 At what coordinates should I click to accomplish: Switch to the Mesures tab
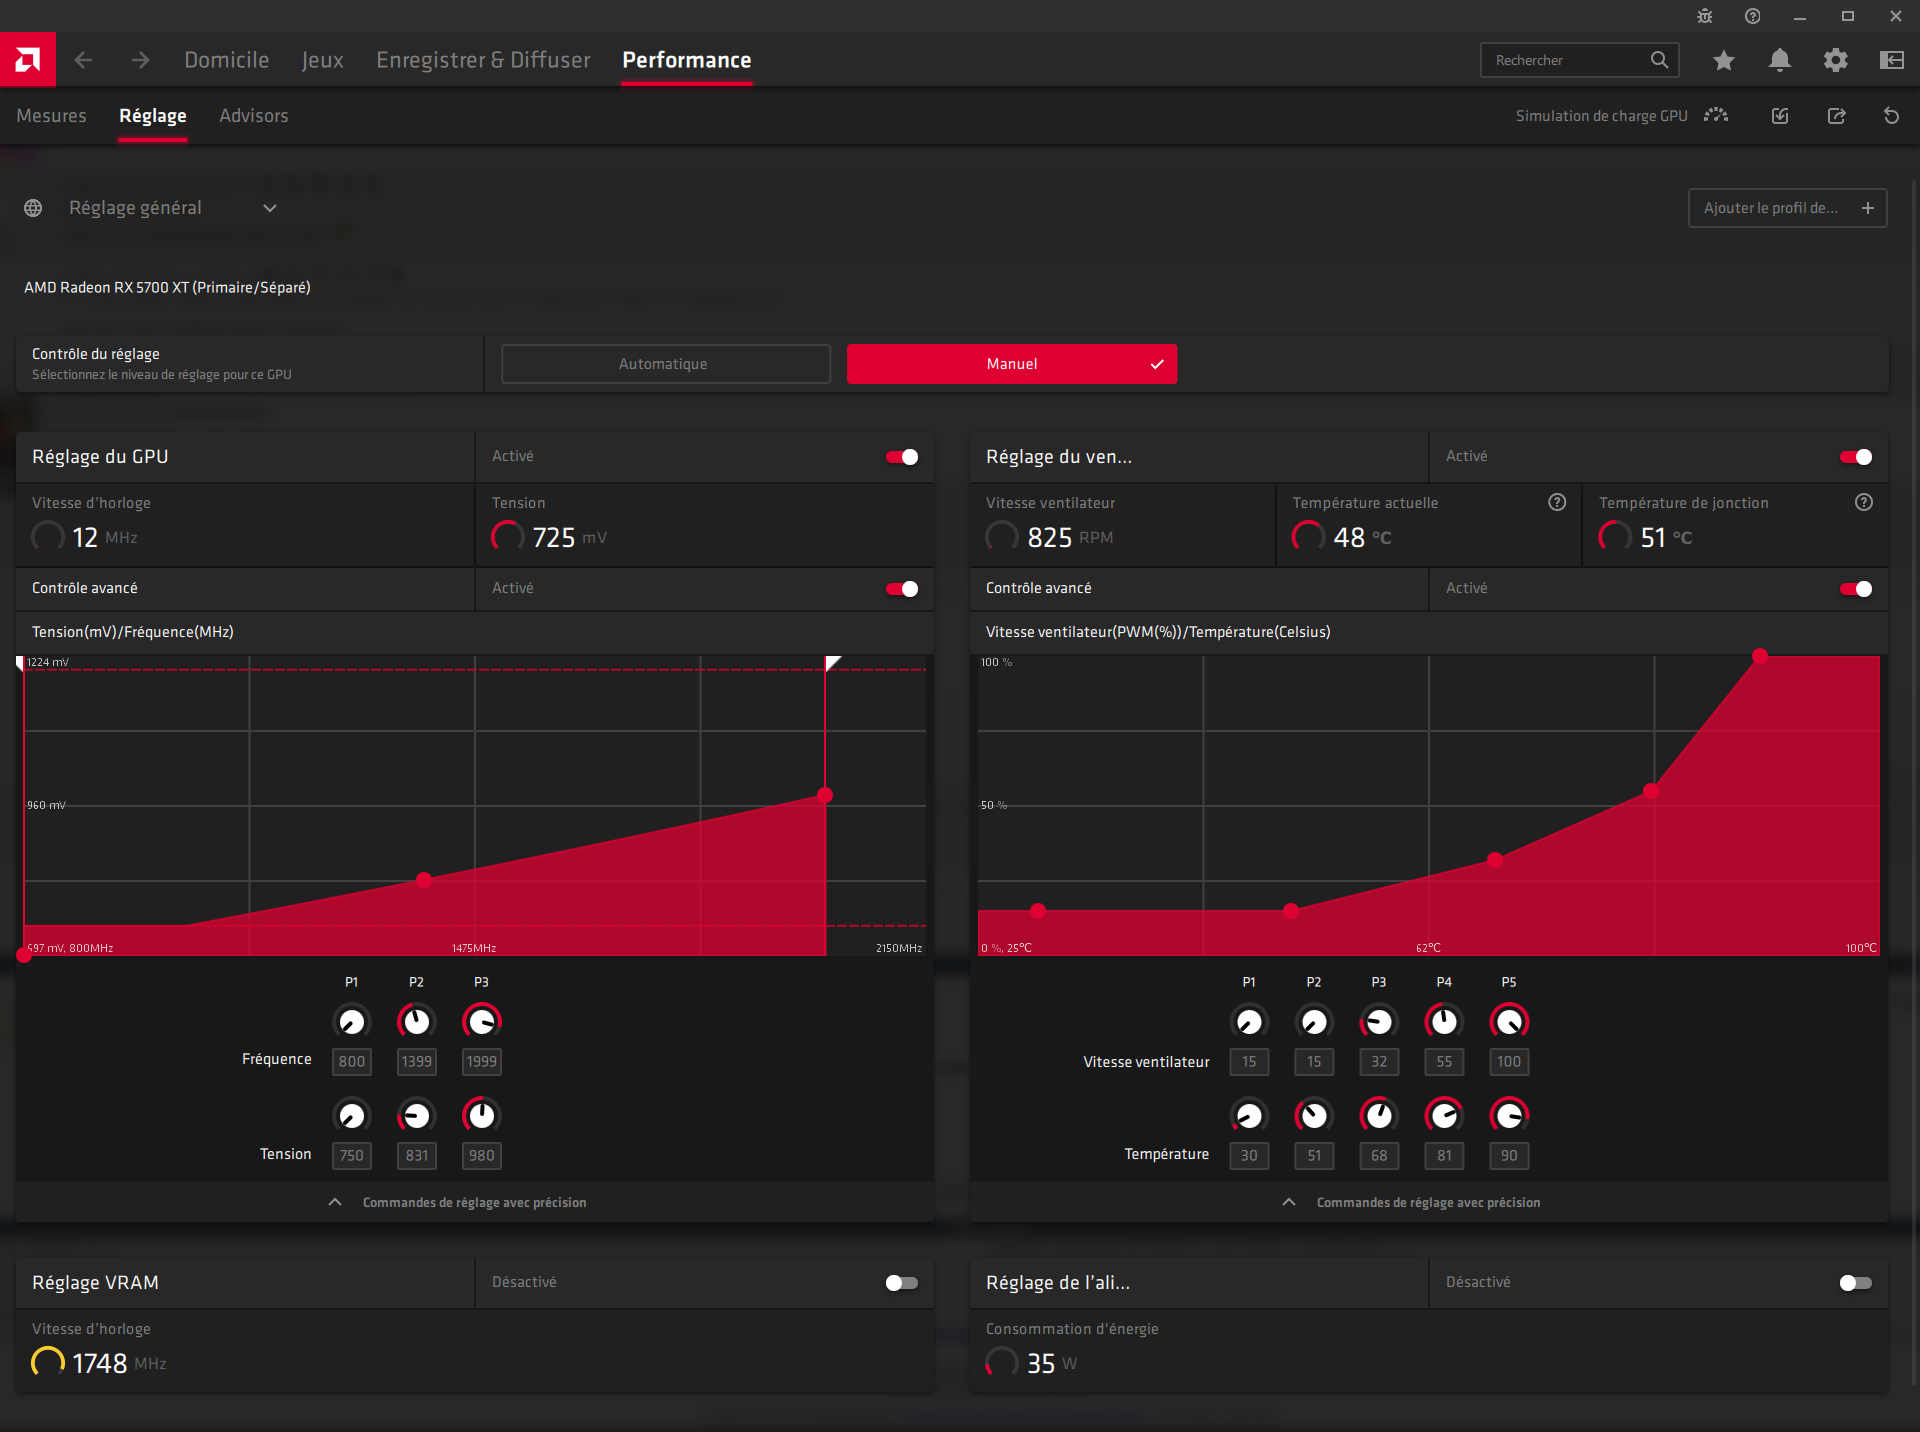[x=51, y=116]
